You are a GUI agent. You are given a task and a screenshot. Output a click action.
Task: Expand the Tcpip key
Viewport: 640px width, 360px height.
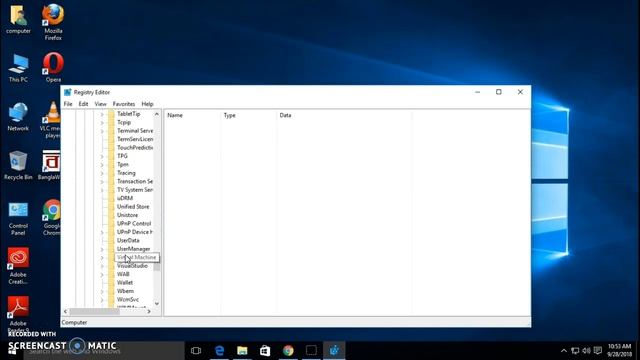102,122
